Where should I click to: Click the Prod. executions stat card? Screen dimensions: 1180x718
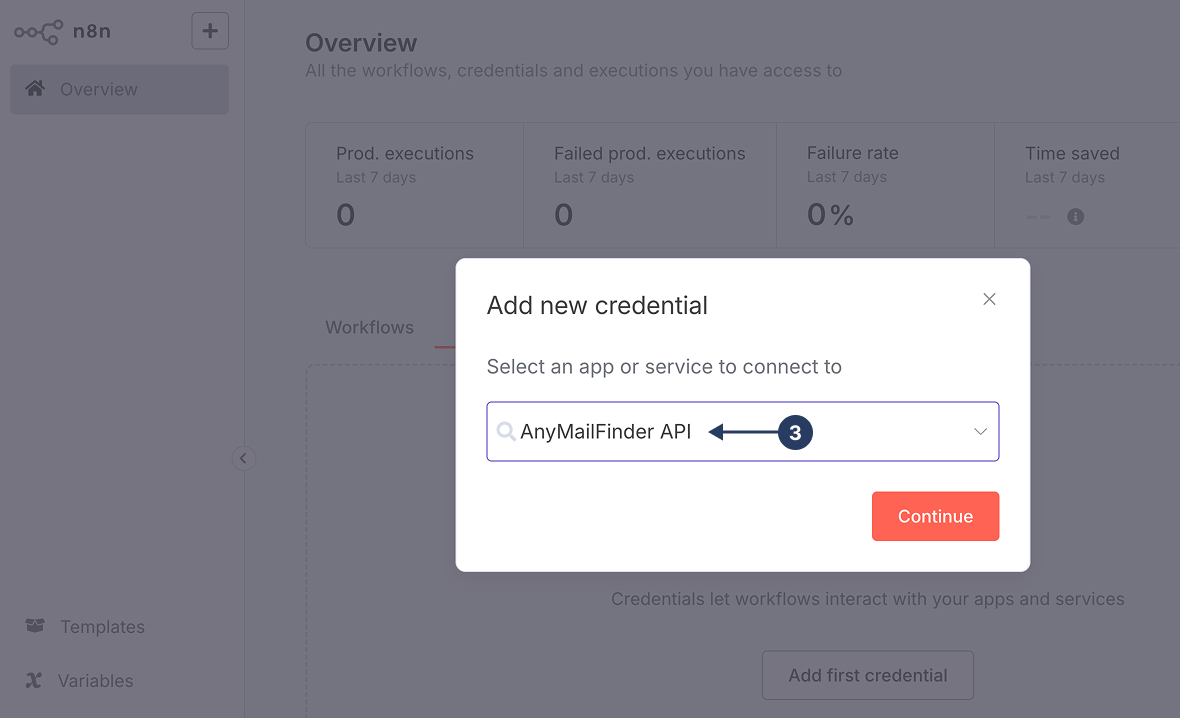point(414,185)
